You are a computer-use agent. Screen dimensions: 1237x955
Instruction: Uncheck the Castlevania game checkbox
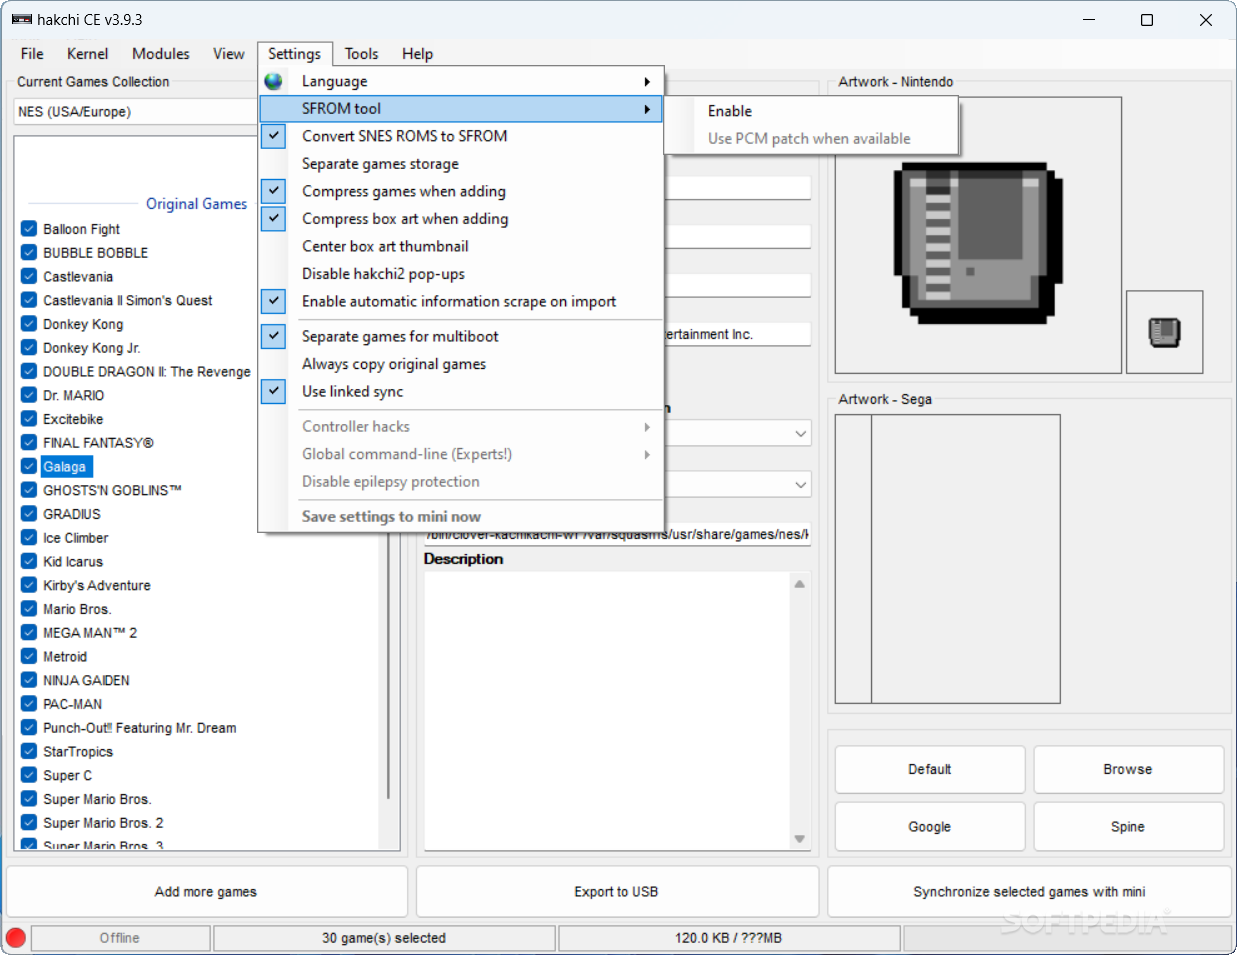tap(29, 276)
